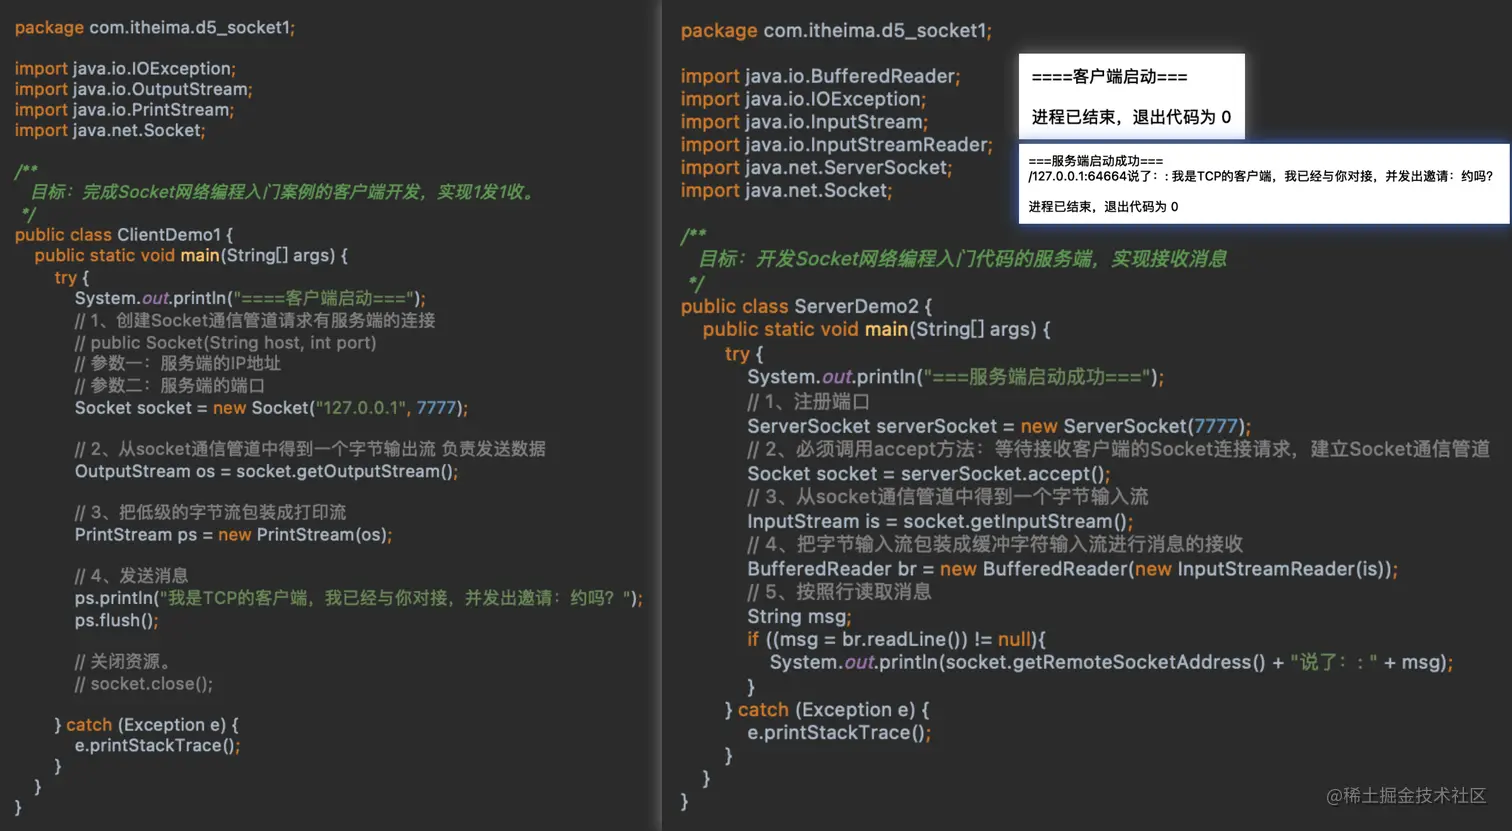Click comment '// 3、把低级的字节流包装成打印流'

click(x=210, y=512)
